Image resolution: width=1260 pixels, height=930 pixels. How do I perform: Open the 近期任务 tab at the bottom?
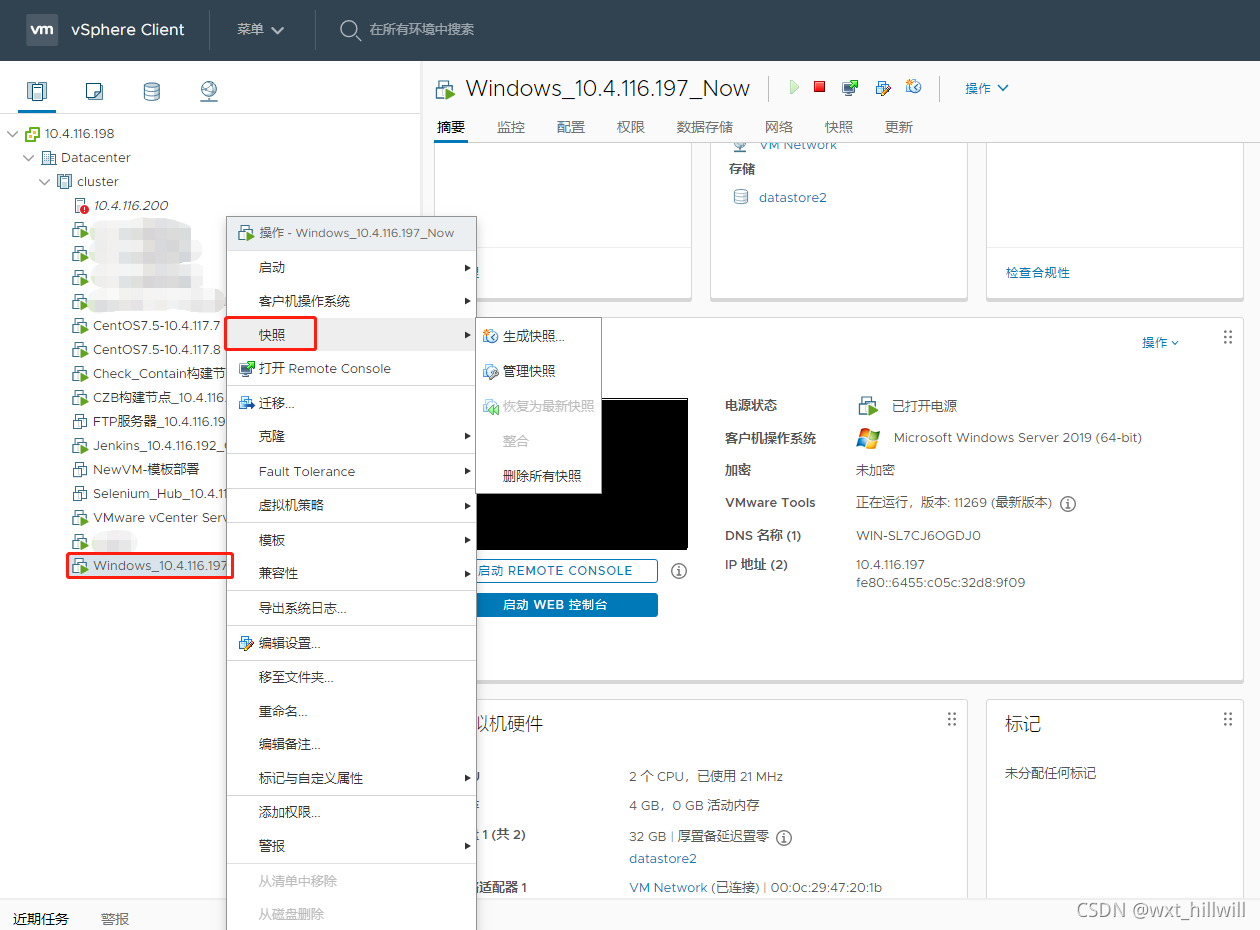tap(41, 918)
